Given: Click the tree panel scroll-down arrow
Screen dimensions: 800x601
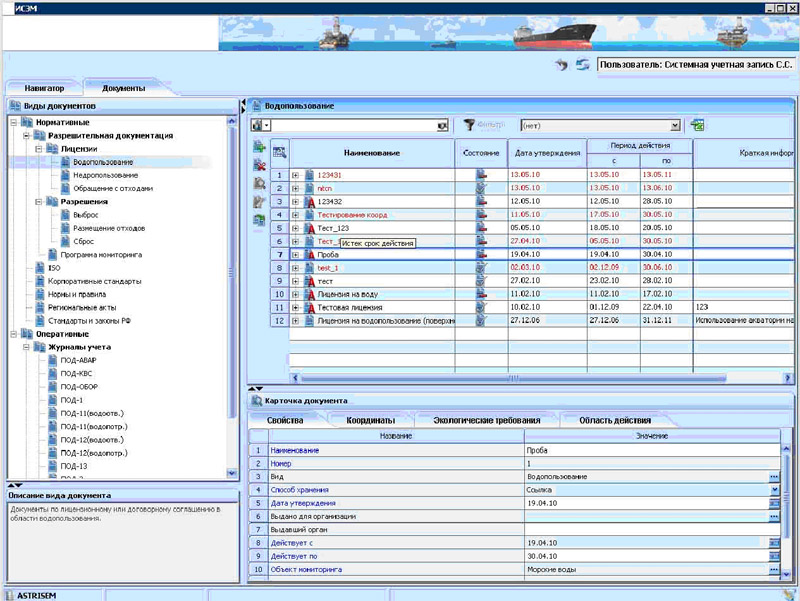Looking at the screenshot, I should coord(231,473).
